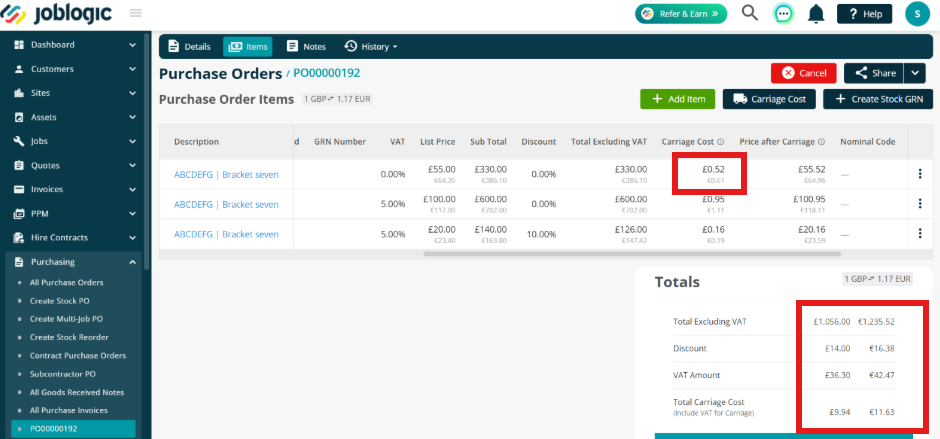940x439 pixels.
Task: Open All Goods Received Notes
Action: 77,392
